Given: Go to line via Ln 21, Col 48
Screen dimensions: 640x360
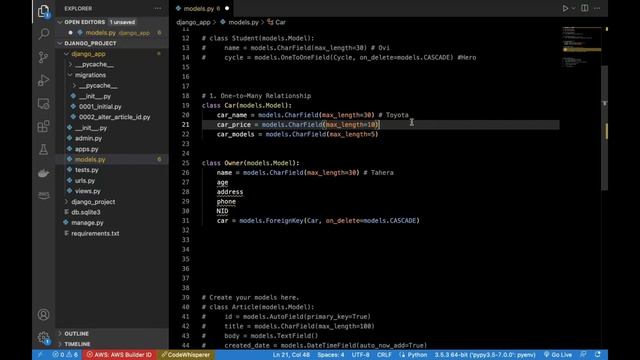Looking at the screenshot, I should pos(291,355).
